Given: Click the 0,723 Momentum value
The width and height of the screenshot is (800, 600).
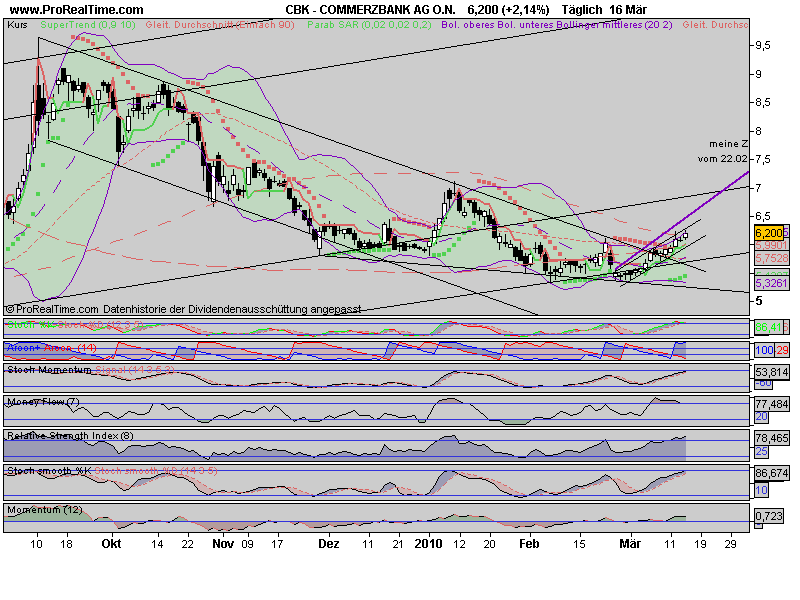Looking at the screenshot, I should click(769, 516).
